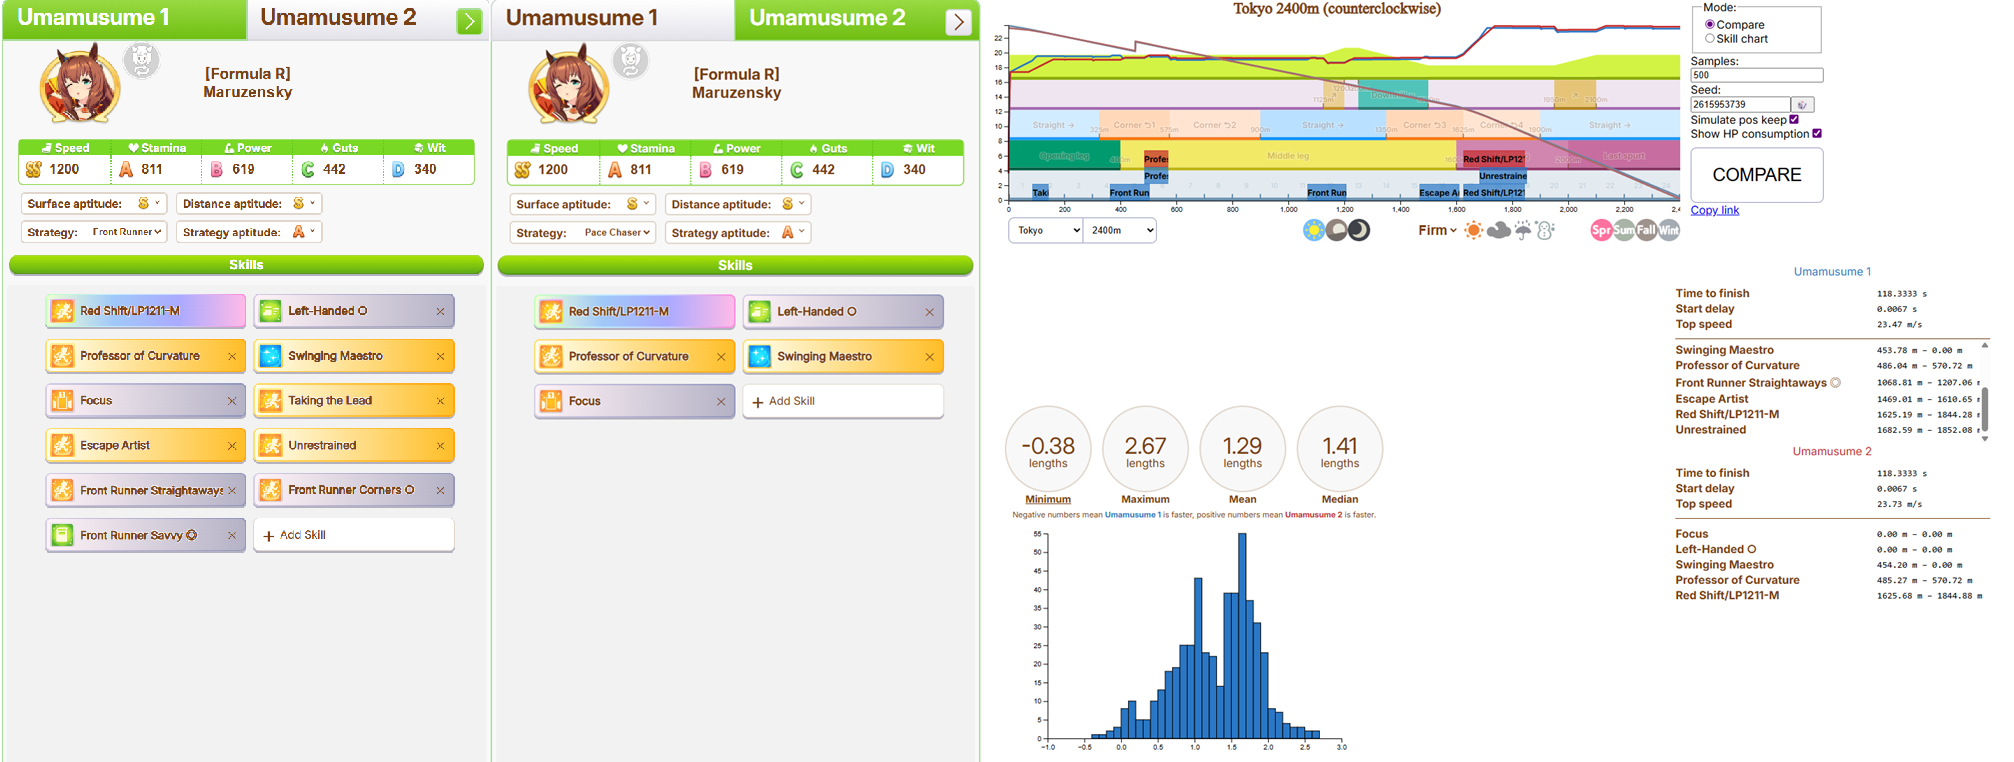Choose the sunny weather icon
This screenshot has width=2014, height=762.
1473,230
